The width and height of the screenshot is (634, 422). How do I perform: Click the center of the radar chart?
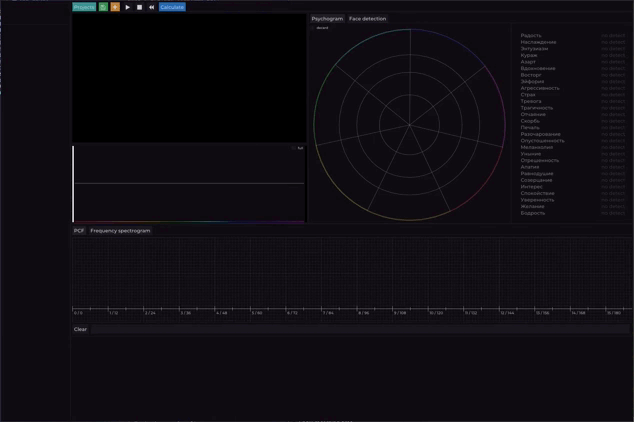tap(410, 125)
